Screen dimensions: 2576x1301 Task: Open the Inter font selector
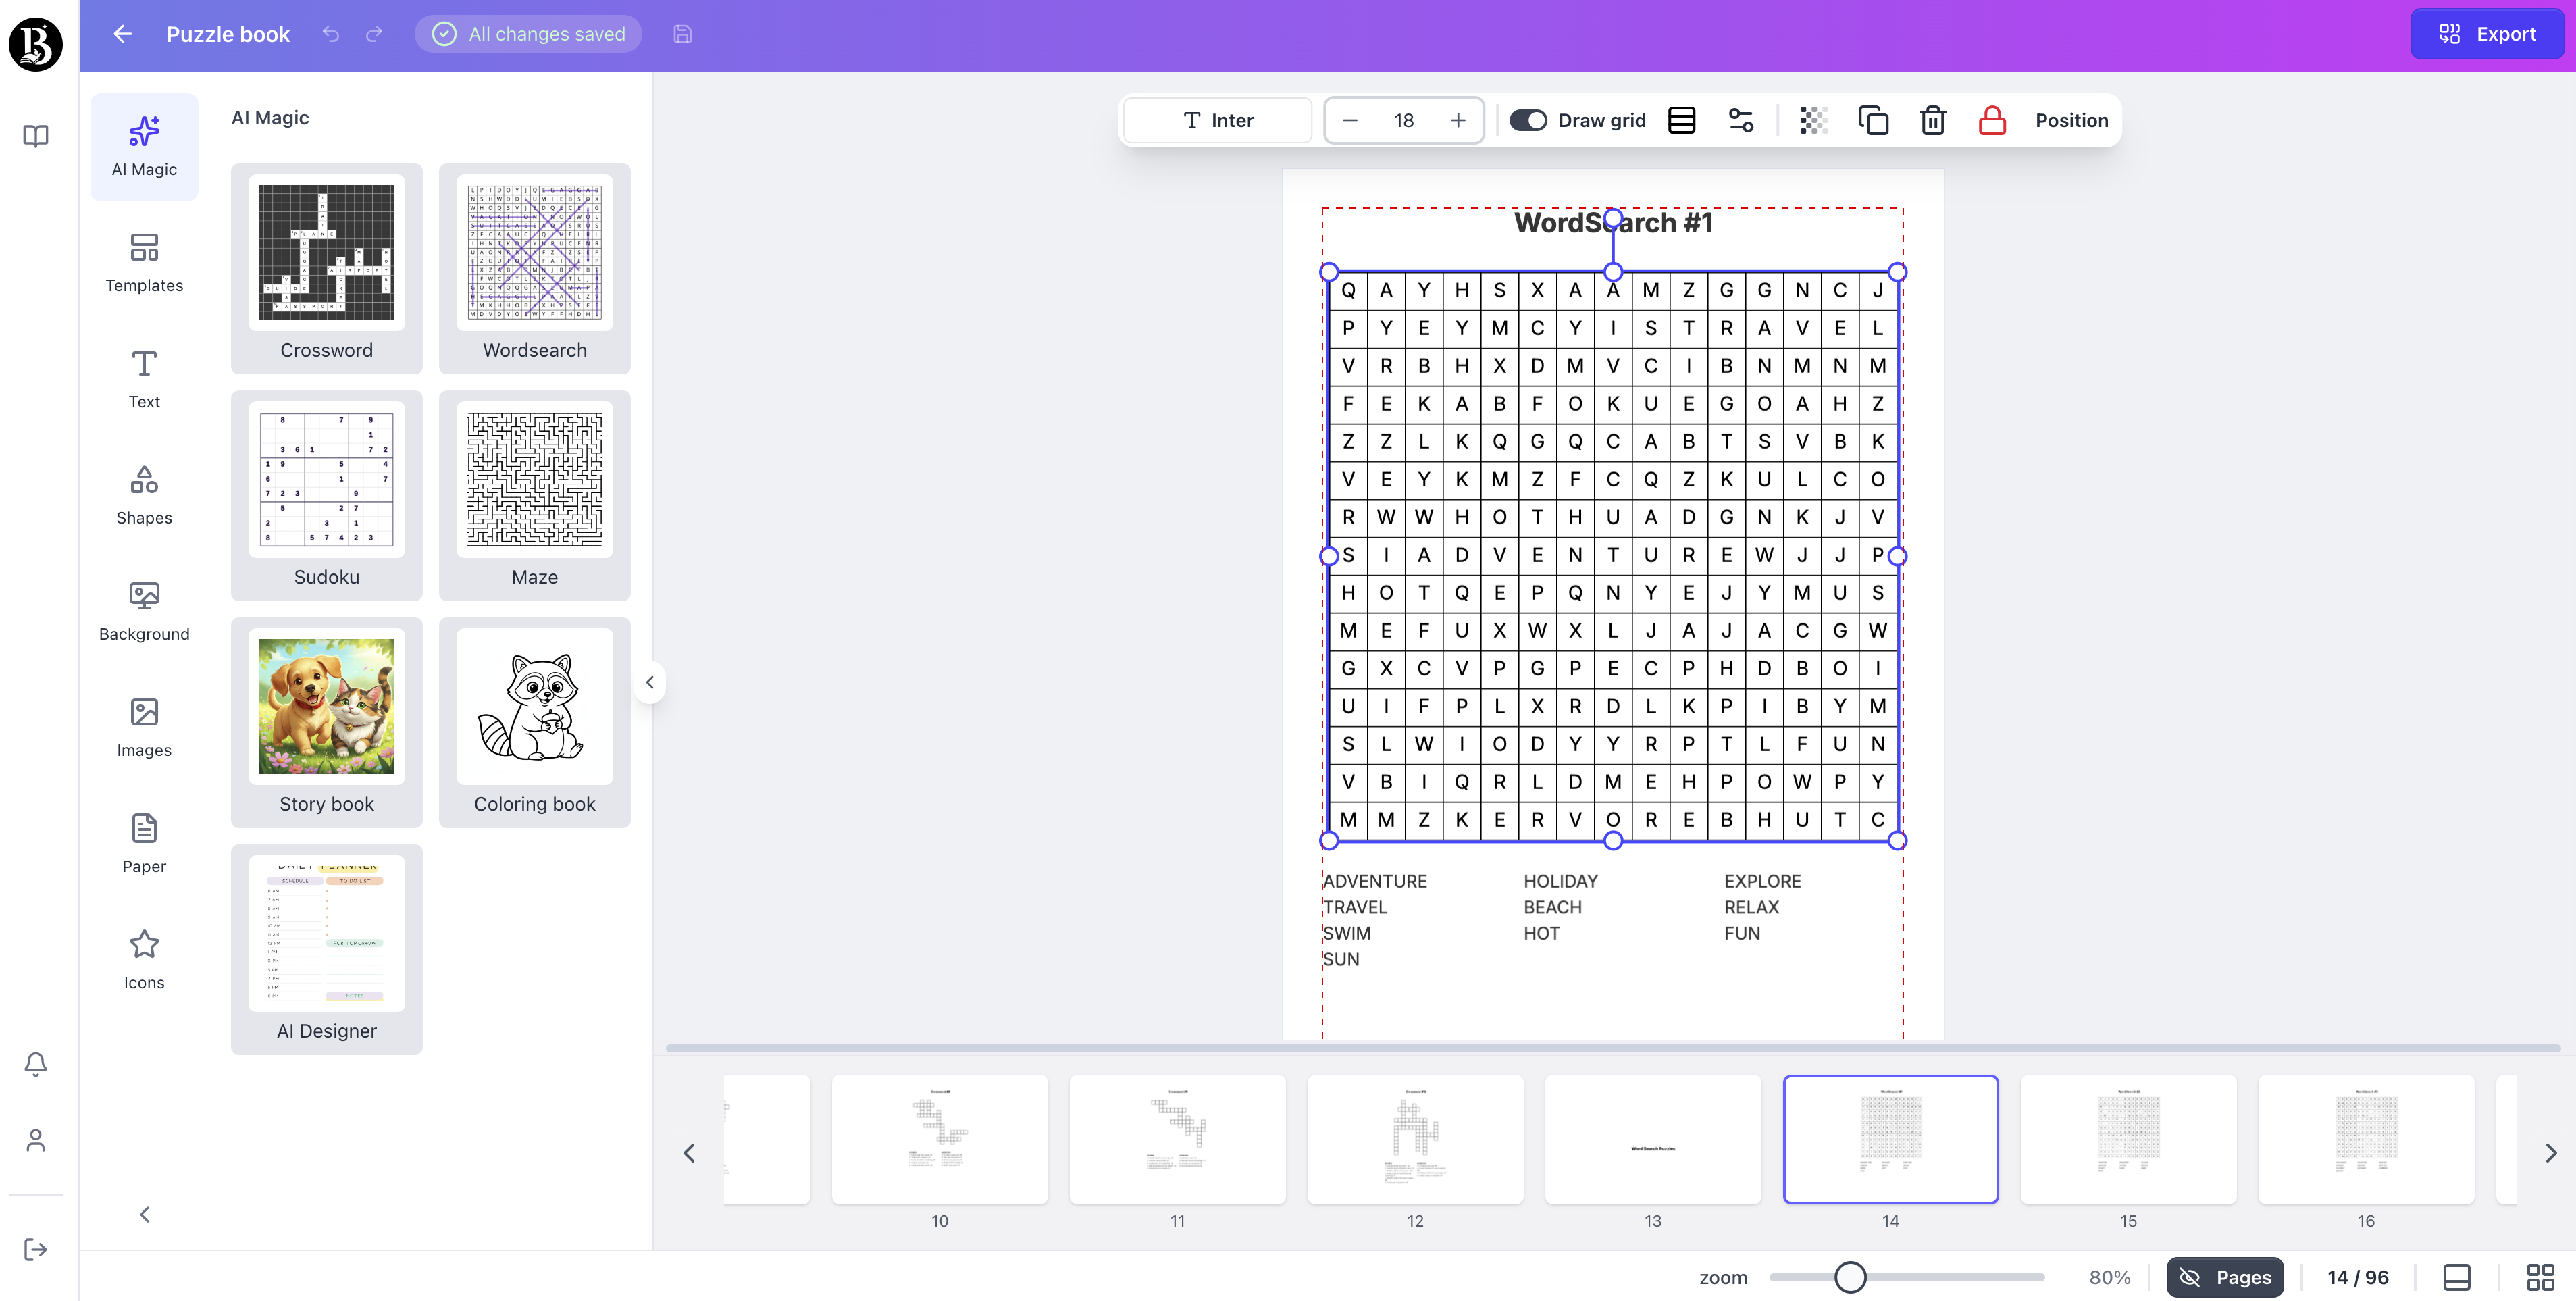pos(1217,120)
